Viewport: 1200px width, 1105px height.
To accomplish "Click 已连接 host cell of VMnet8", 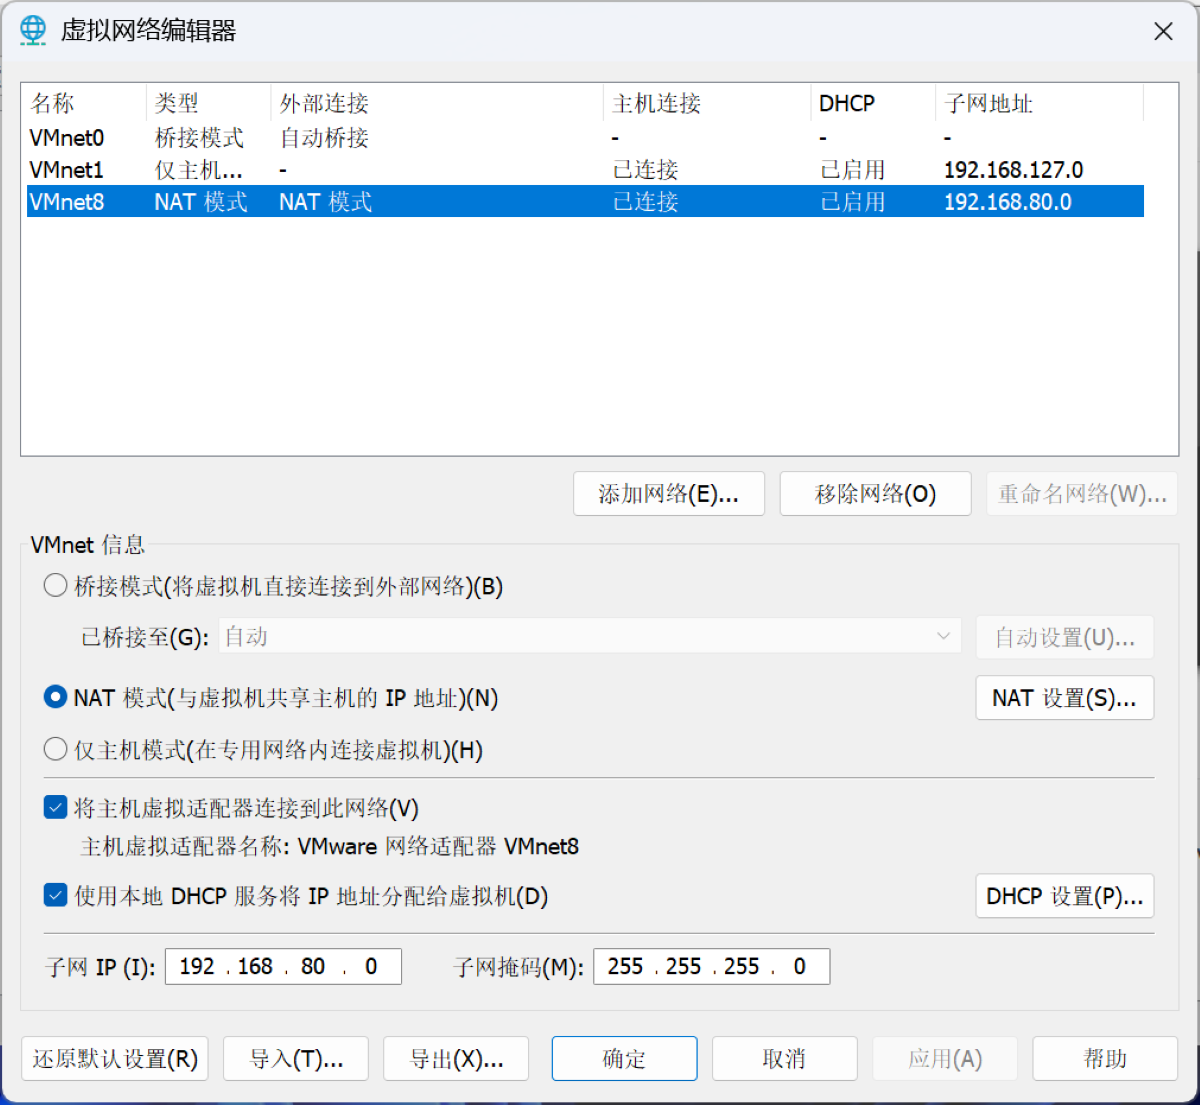I will pyautogui.click(x=645, y=201).
